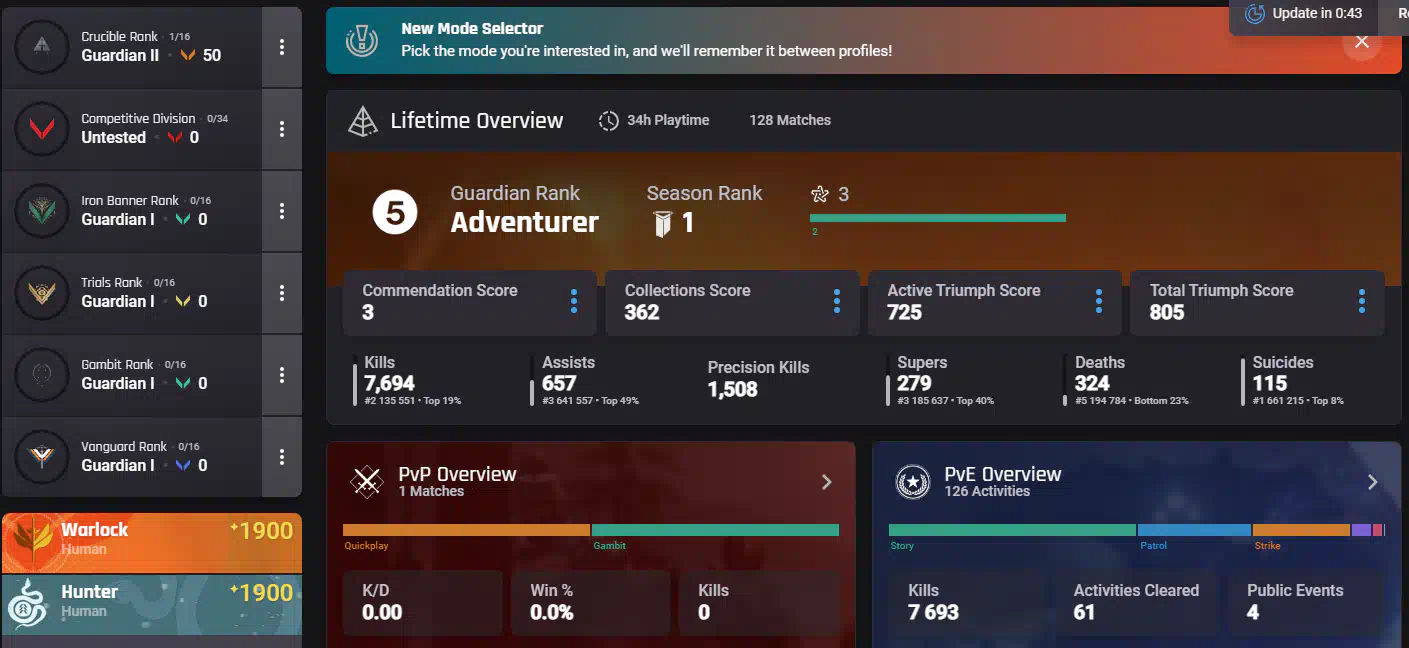Click the Vanguard Rank blue chevron points icon
Image resolution: width=1409 pixels, height=648 pixels.
tap(183, 465)
